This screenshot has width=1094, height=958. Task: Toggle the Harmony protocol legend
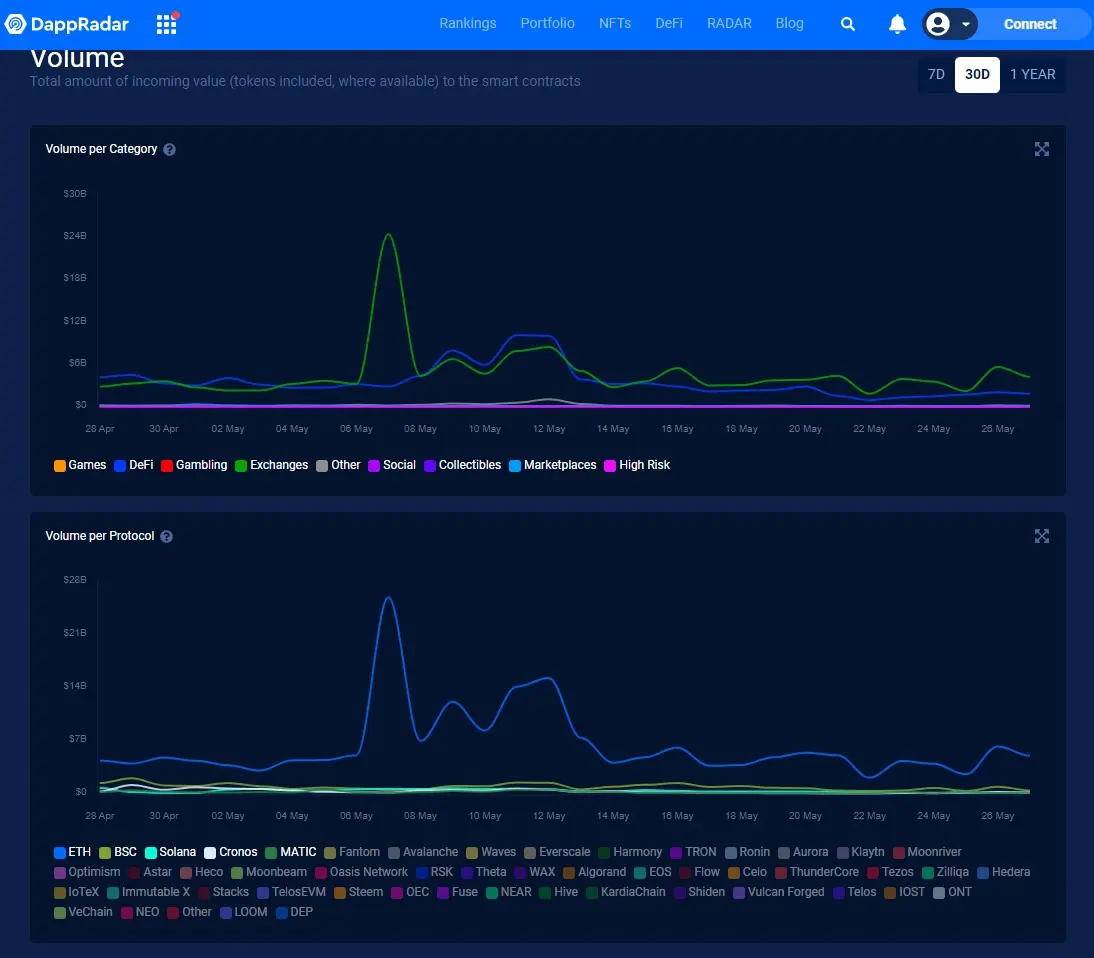point(631,853)
